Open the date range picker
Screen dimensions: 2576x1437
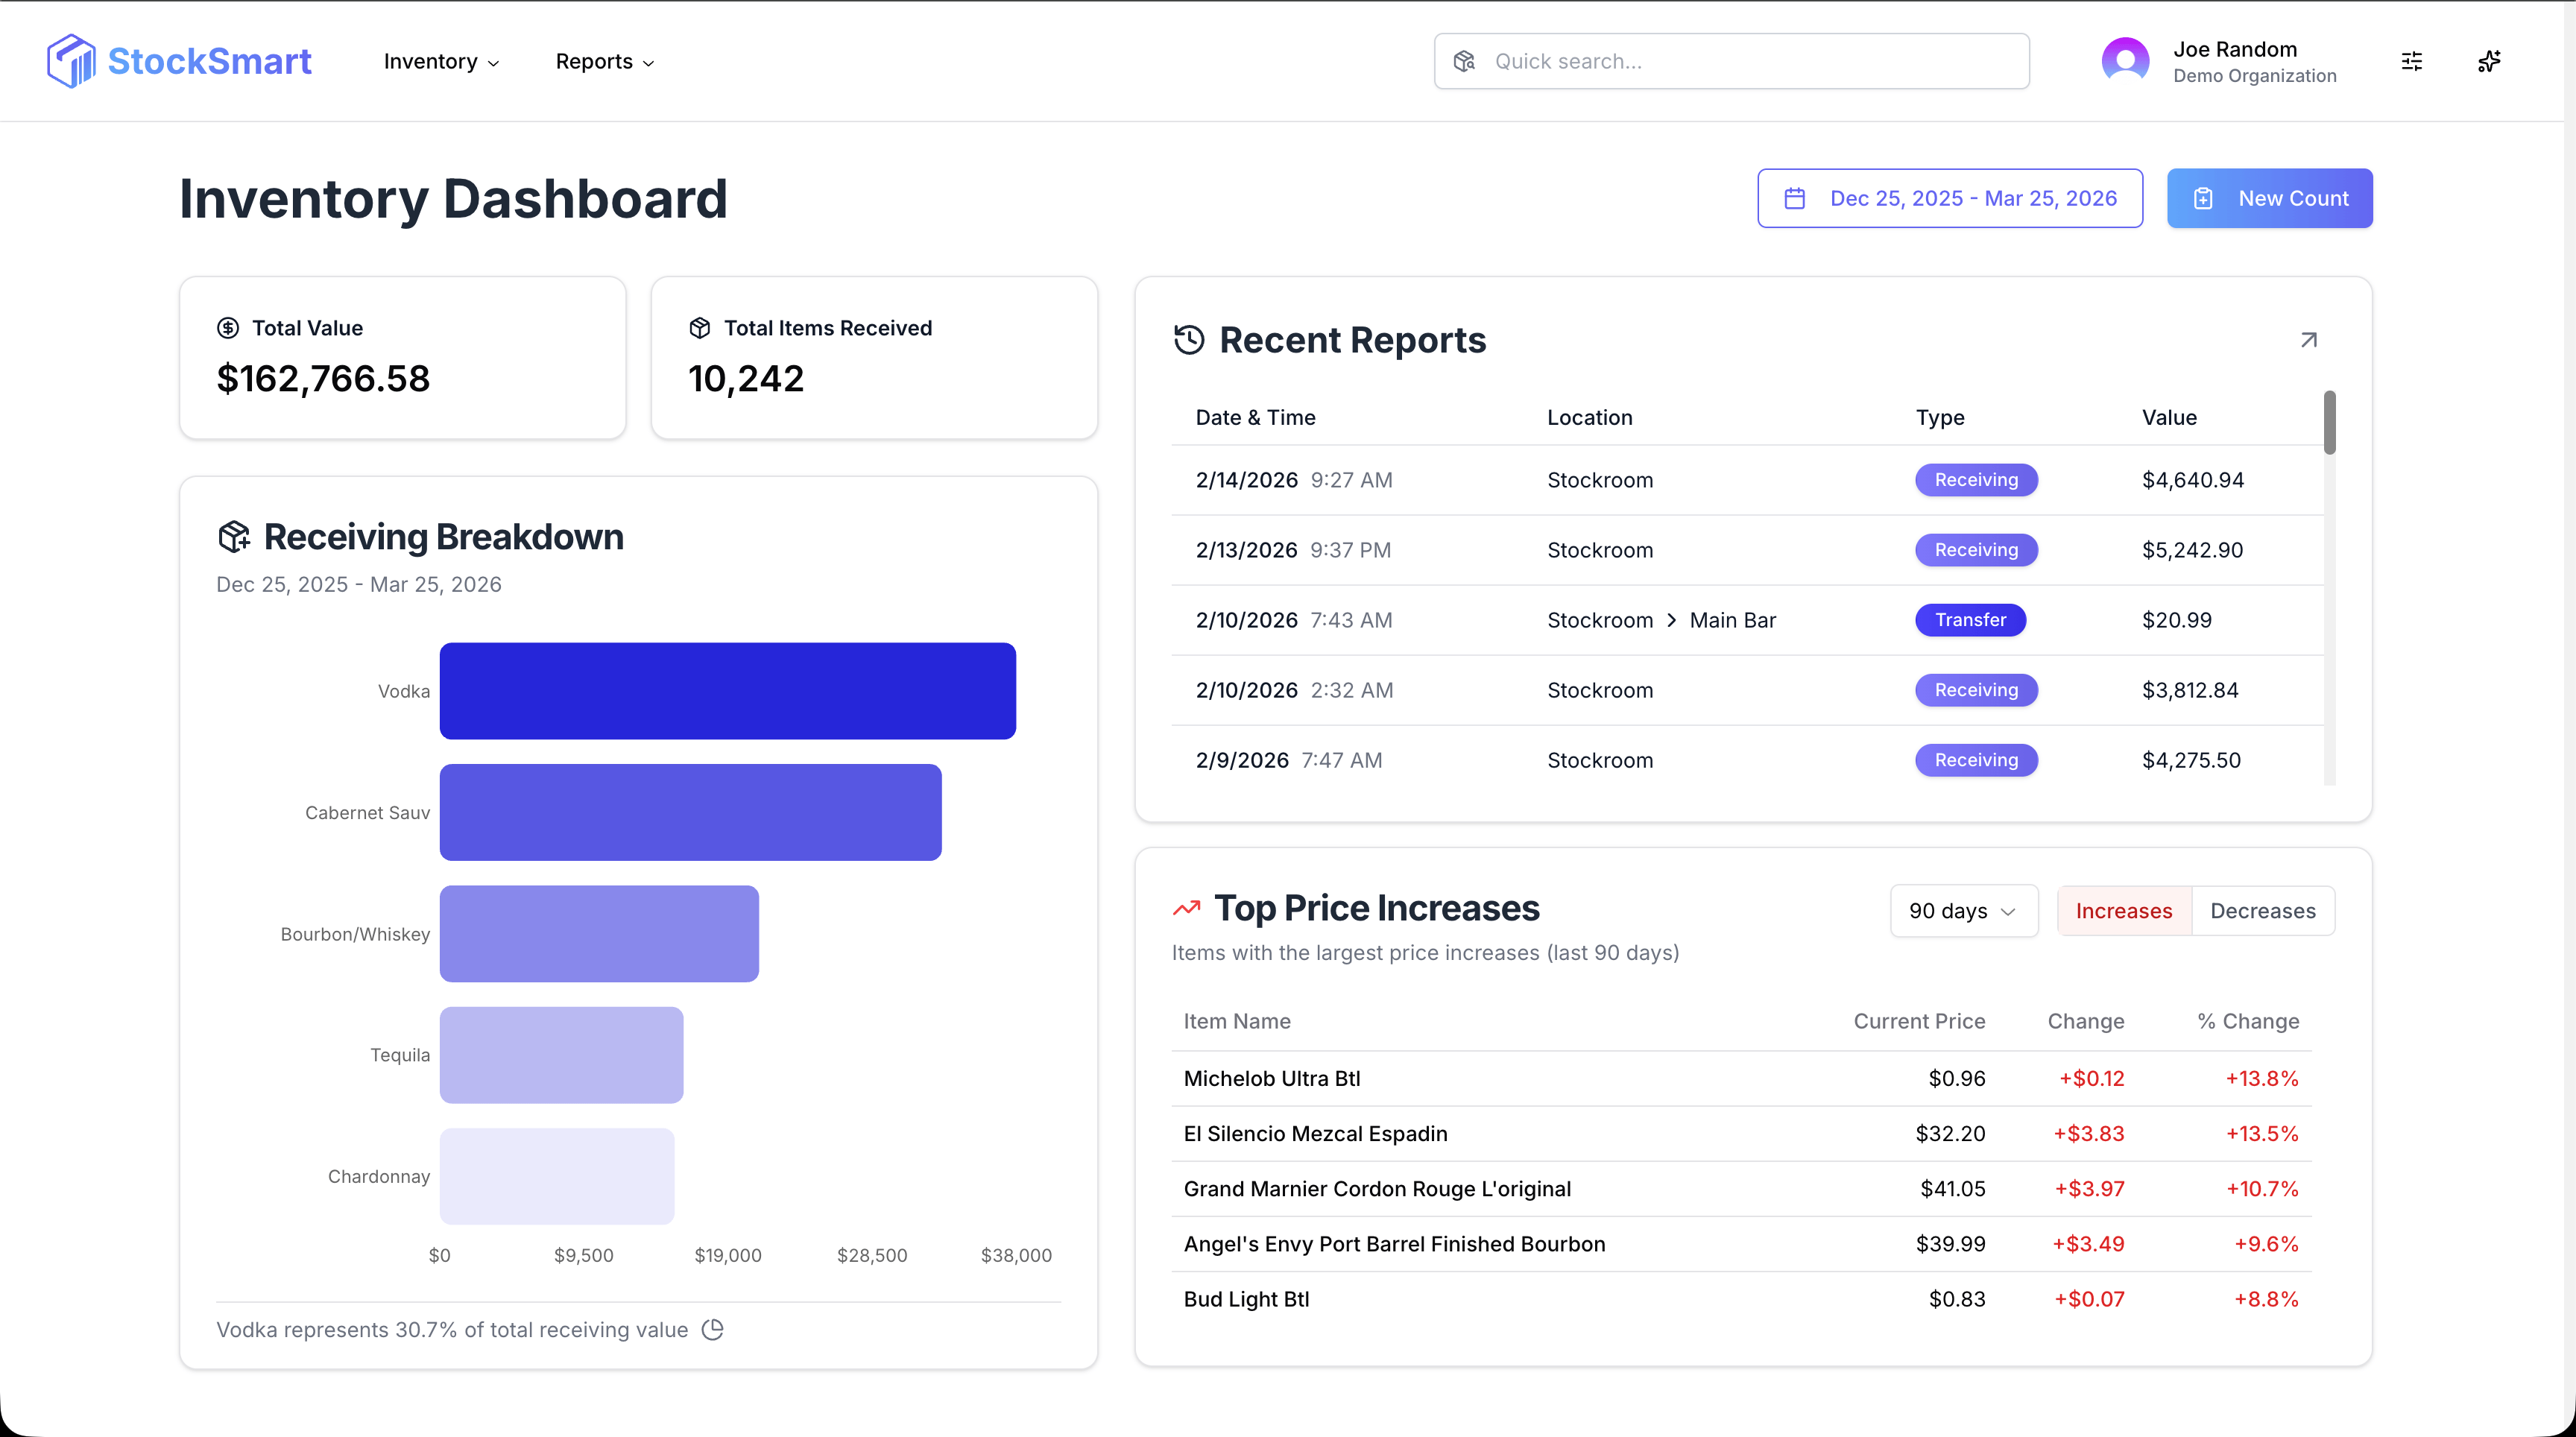coord(1950,198)
